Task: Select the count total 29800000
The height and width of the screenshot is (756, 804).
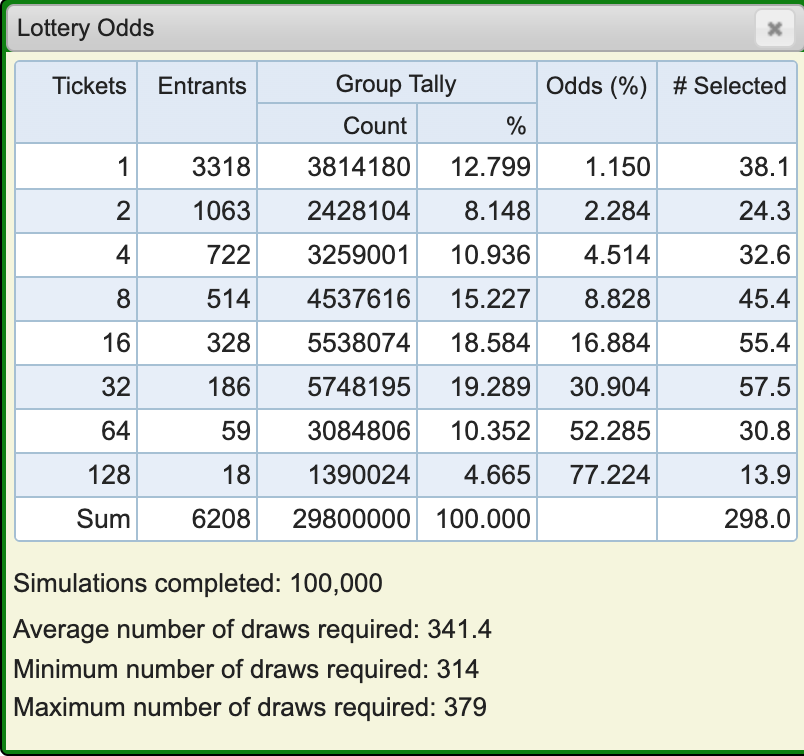Action: (352, 519)
